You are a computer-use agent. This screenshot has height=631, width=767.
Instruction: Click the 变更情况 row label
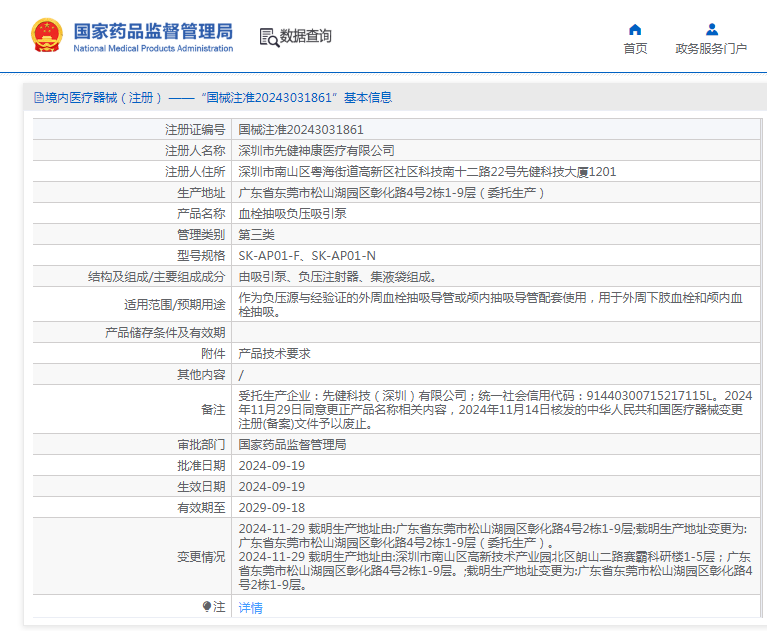click(201, 556)
